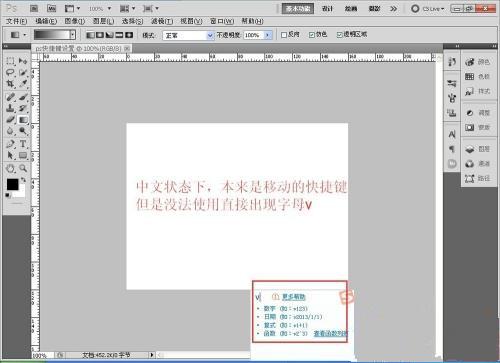Open the 编辑(E) menu
Image resolution: width=500 pixels, height=363 pixels.
[46, 21]
